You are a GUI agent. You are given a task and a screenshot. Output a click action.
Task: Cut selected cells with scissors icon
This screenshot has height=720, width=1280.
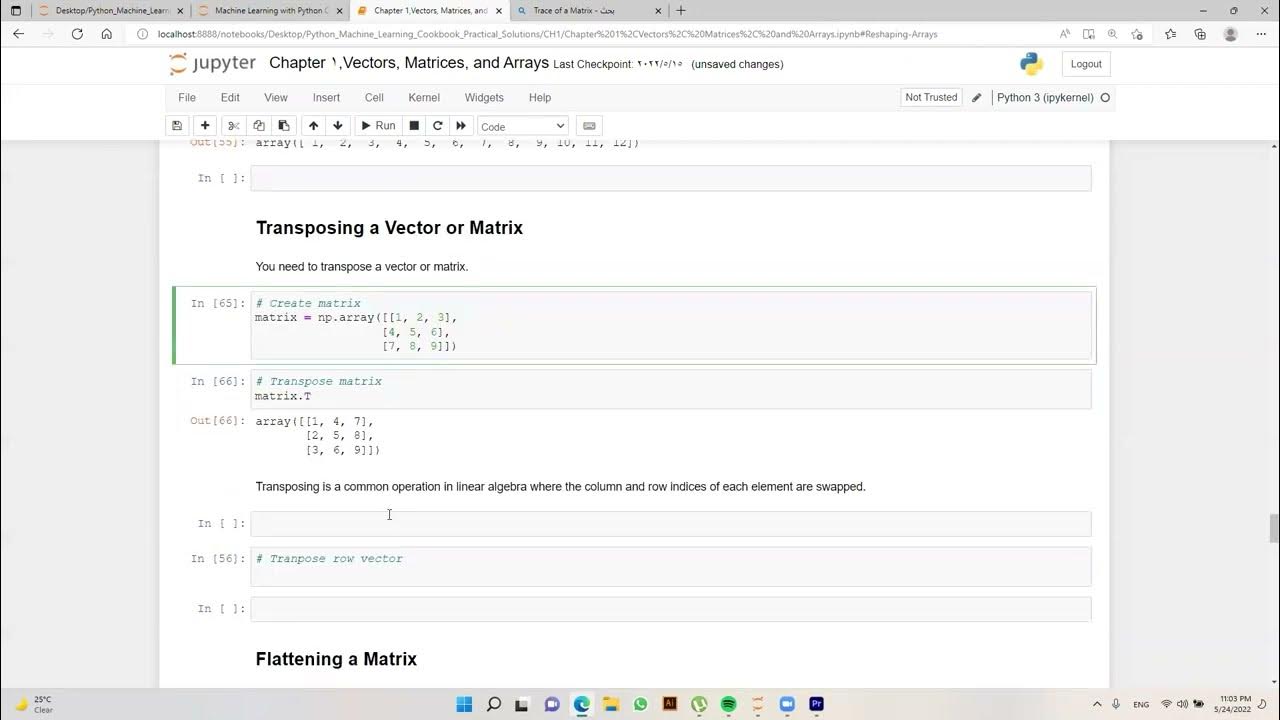point(234,126)
